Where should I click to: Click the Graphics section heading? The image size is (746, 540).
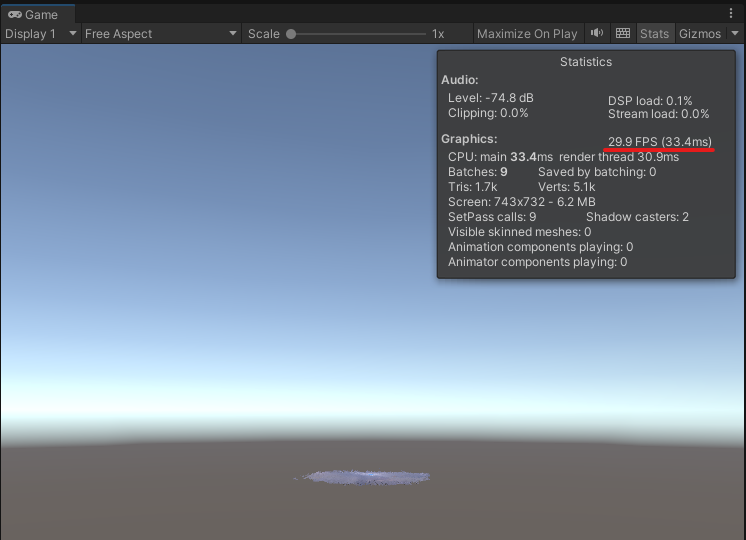pyautogui.click(x=469, y=139)
